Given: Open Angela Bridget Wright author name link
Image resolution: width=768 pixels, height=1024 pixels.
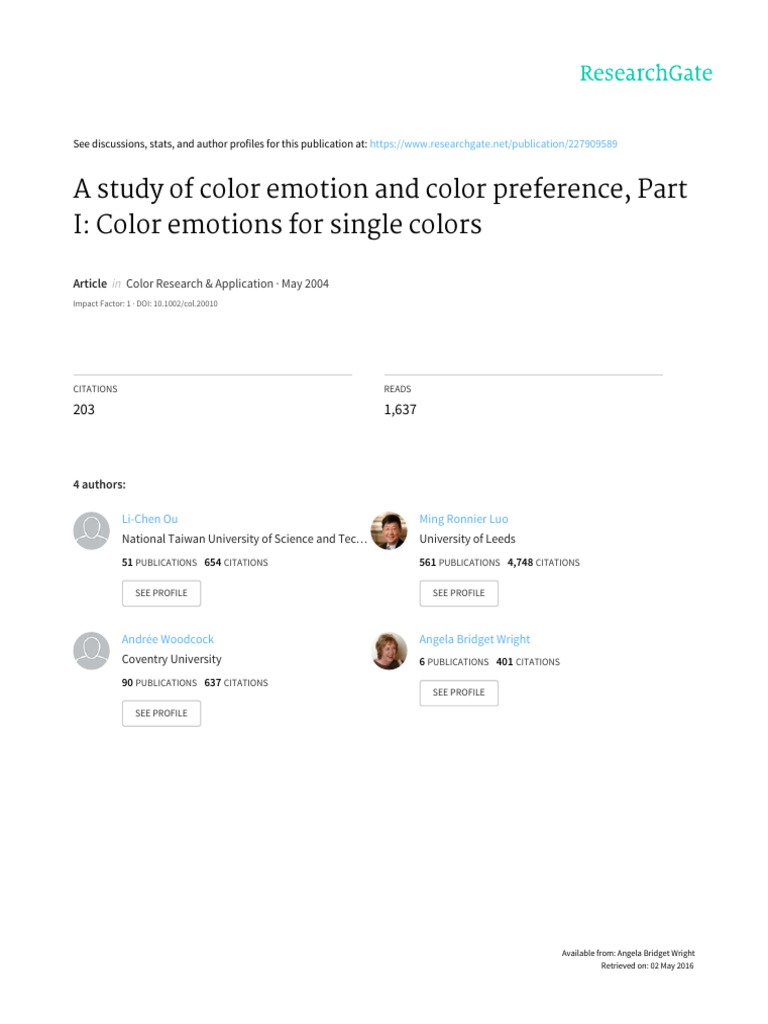Looking at the screenshot, I should pyautogui.click(x=474, y=639).
